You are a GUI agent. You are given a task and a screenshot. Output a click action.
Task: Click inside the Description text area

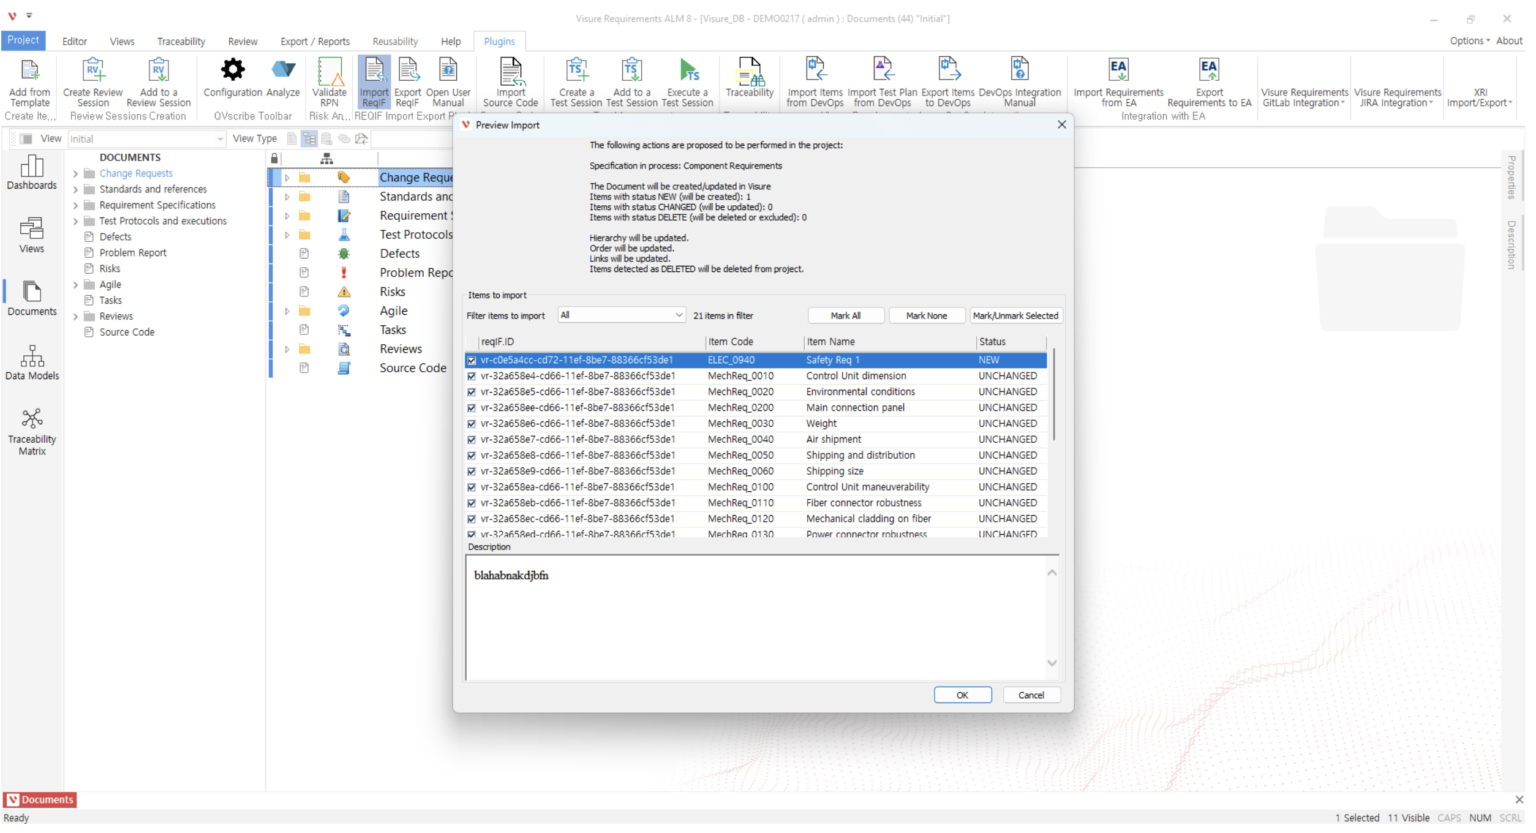point(755,618)
